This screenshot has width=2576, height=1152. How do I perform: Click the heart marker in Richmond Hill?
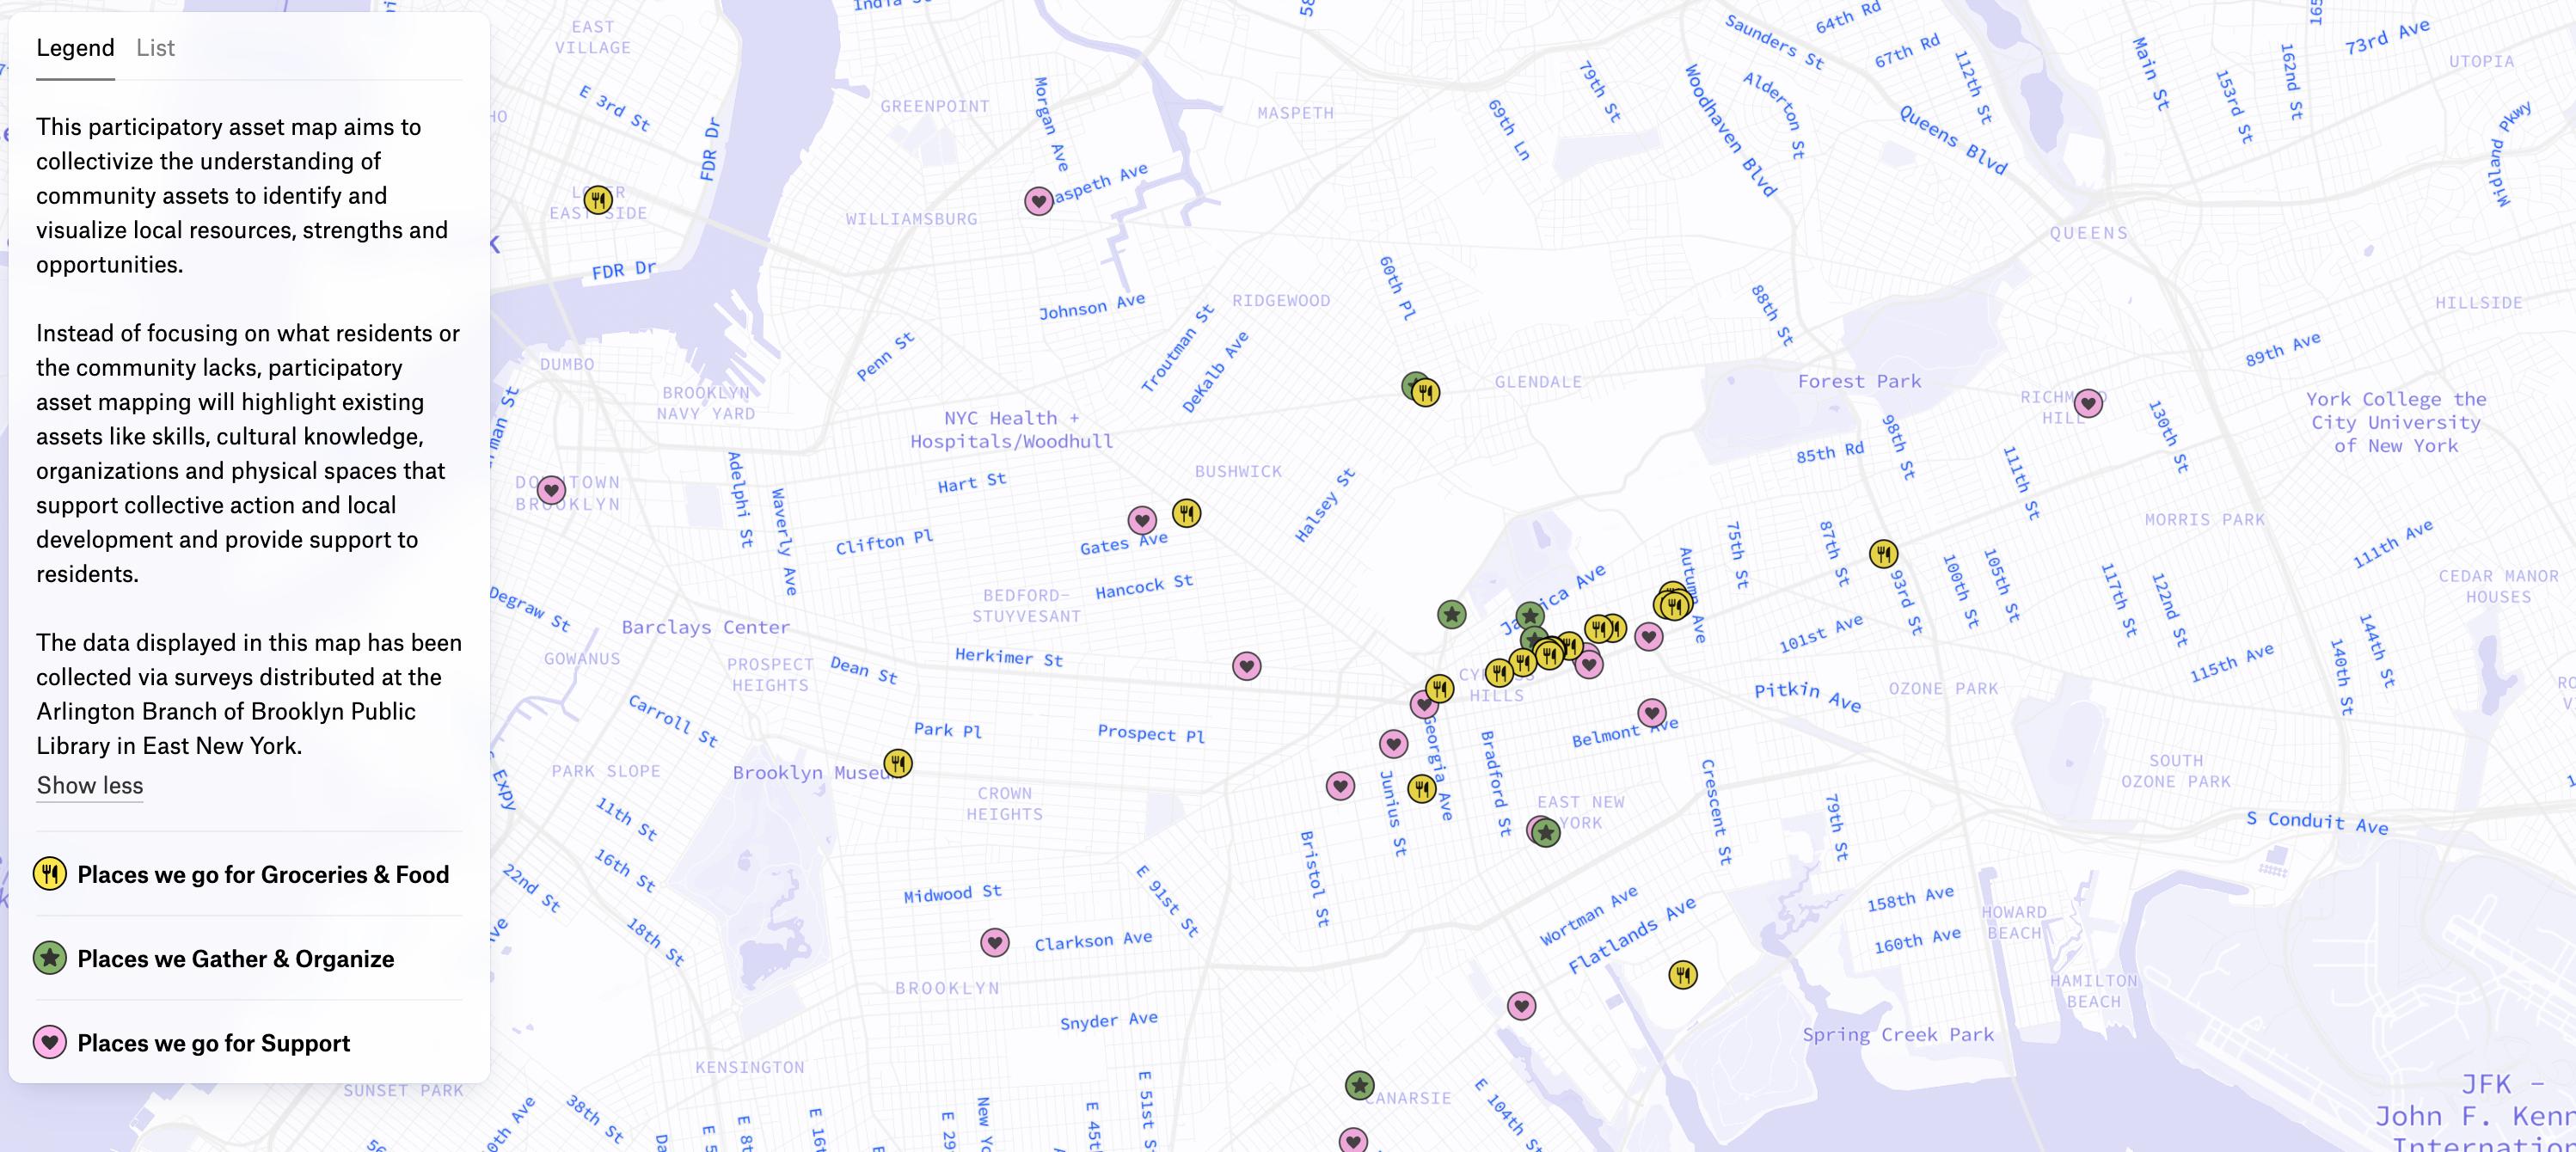tap(2088, 403)
